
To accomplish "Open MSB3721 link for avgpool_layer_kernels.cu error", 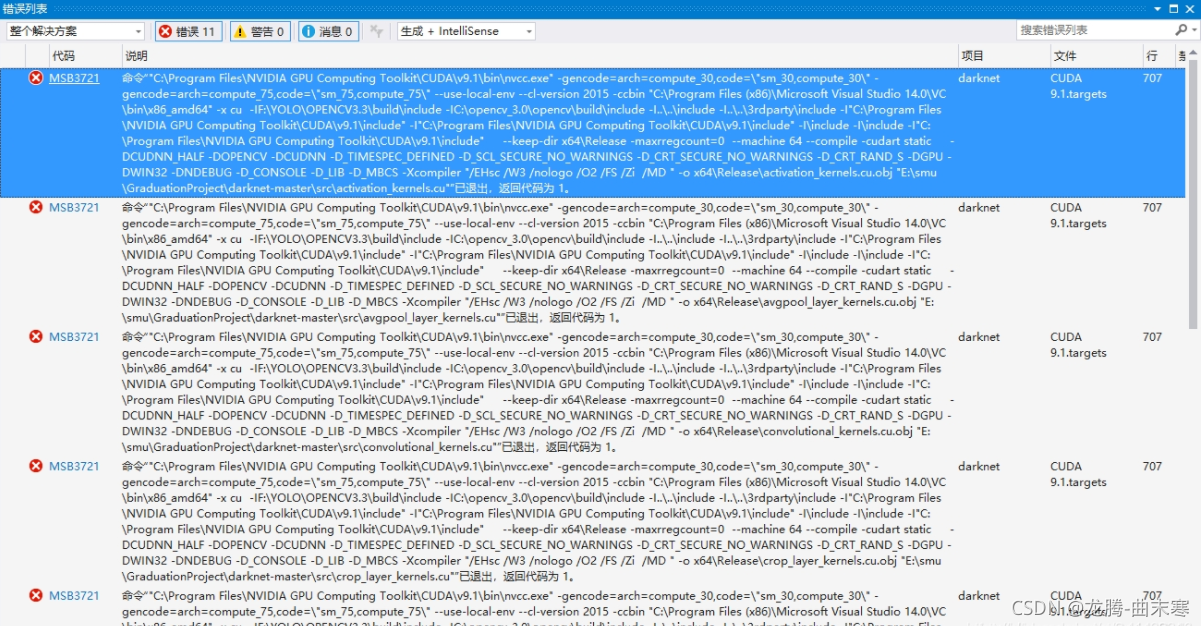I will tap(74, 208).
